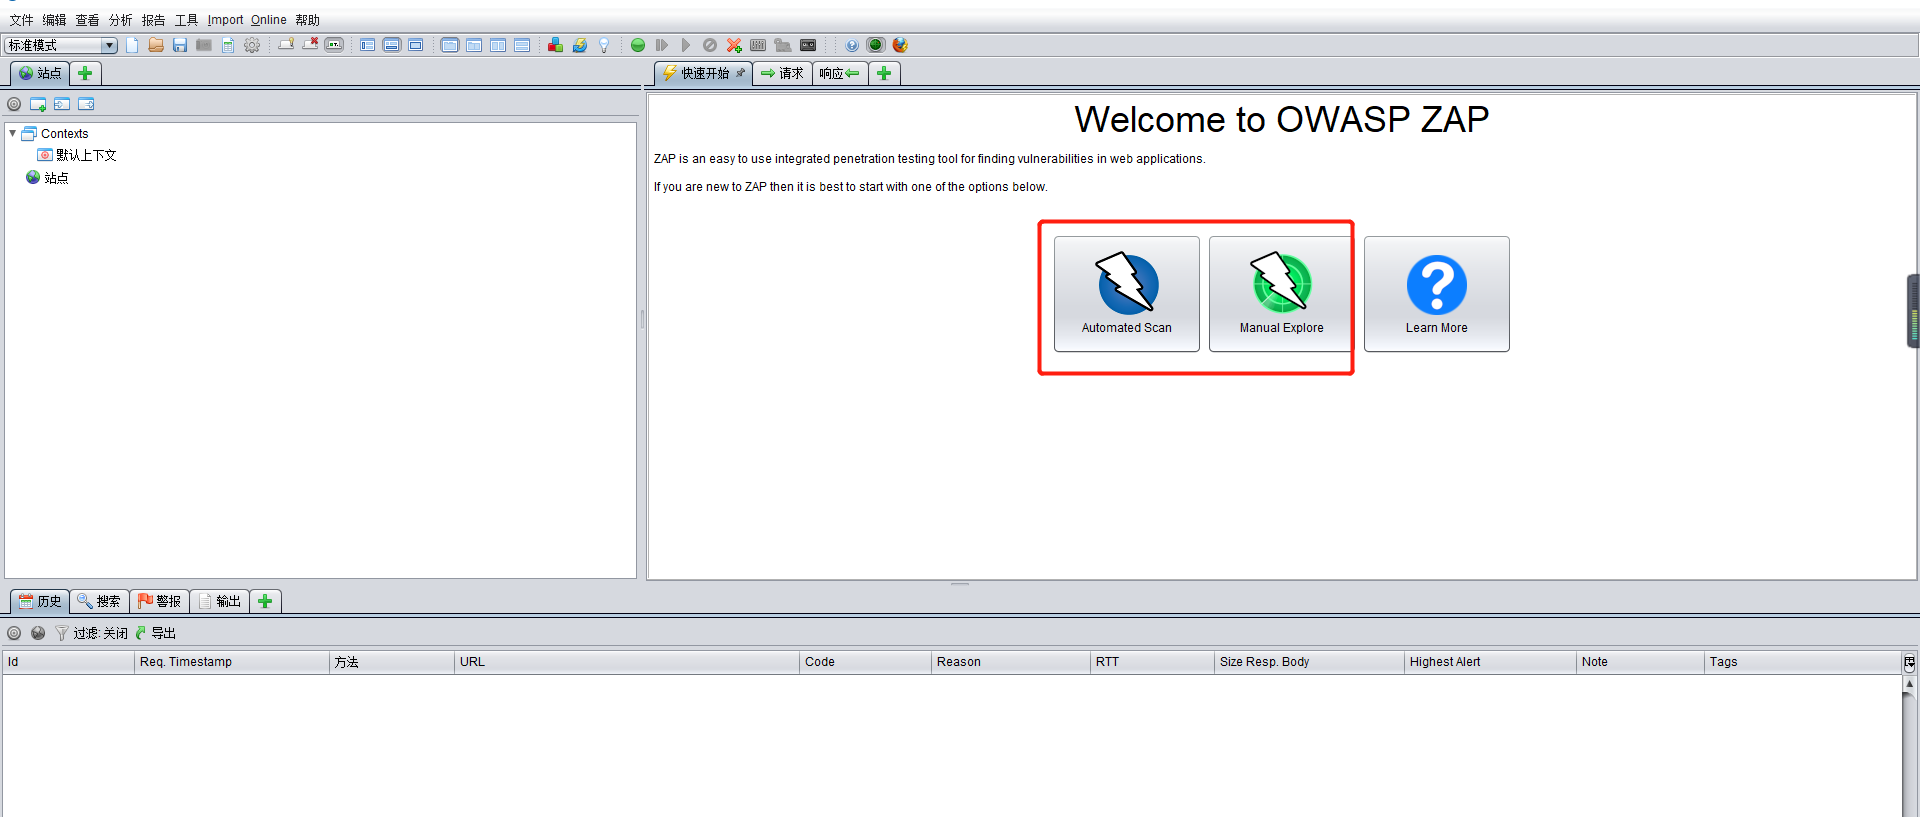
Task: Open the 文件 file menu
Action: coord(21,20)
